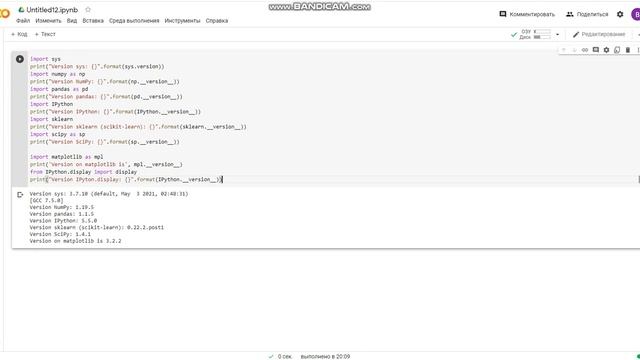This screenshot has height=360, width=640.
Task: Click the line 'from IPython.display import display'
Action: pyautogui.click(x=83, y=172)
